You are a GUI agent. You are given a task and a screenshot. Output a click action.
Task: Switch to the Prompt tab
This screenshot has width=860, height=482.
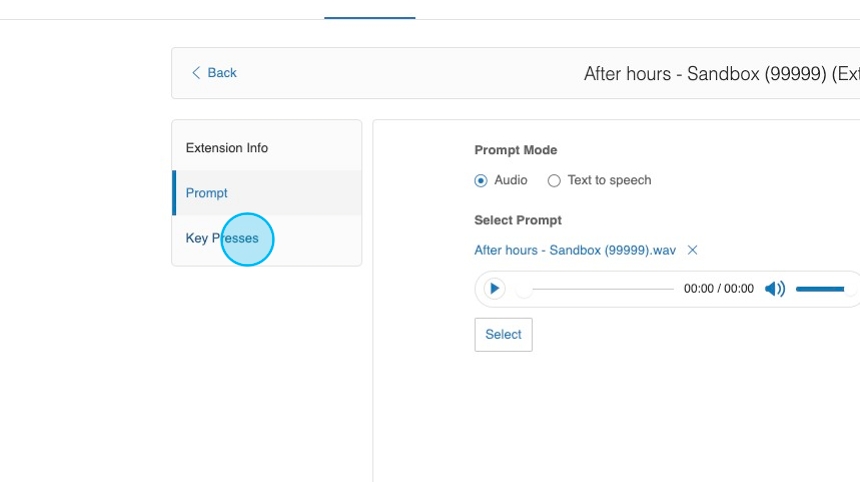(x=207, y=193)
